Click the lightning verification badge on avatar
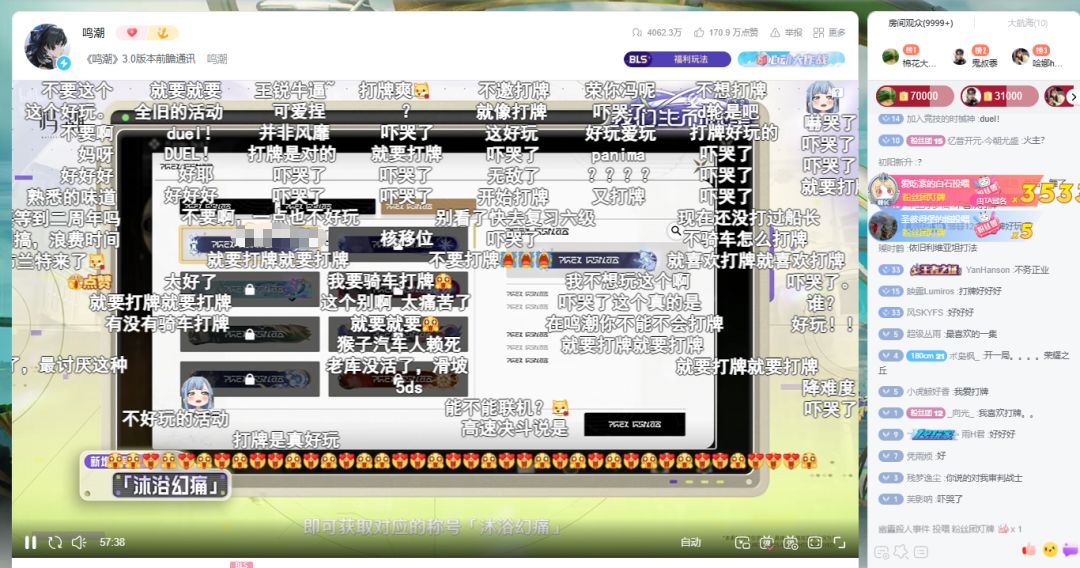 click(x=63, y=63)
